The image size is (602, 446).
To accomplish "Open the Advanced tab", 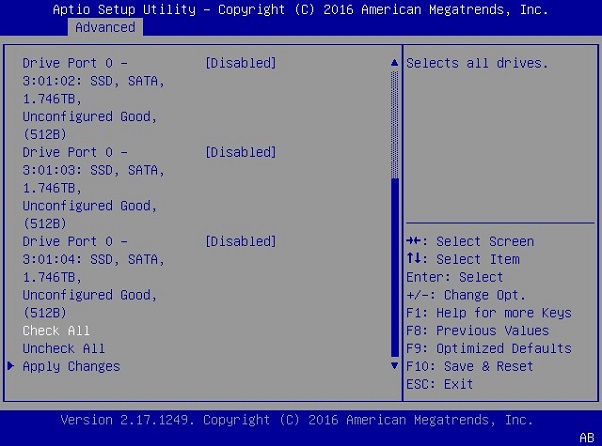I will (x=105, y=27).
